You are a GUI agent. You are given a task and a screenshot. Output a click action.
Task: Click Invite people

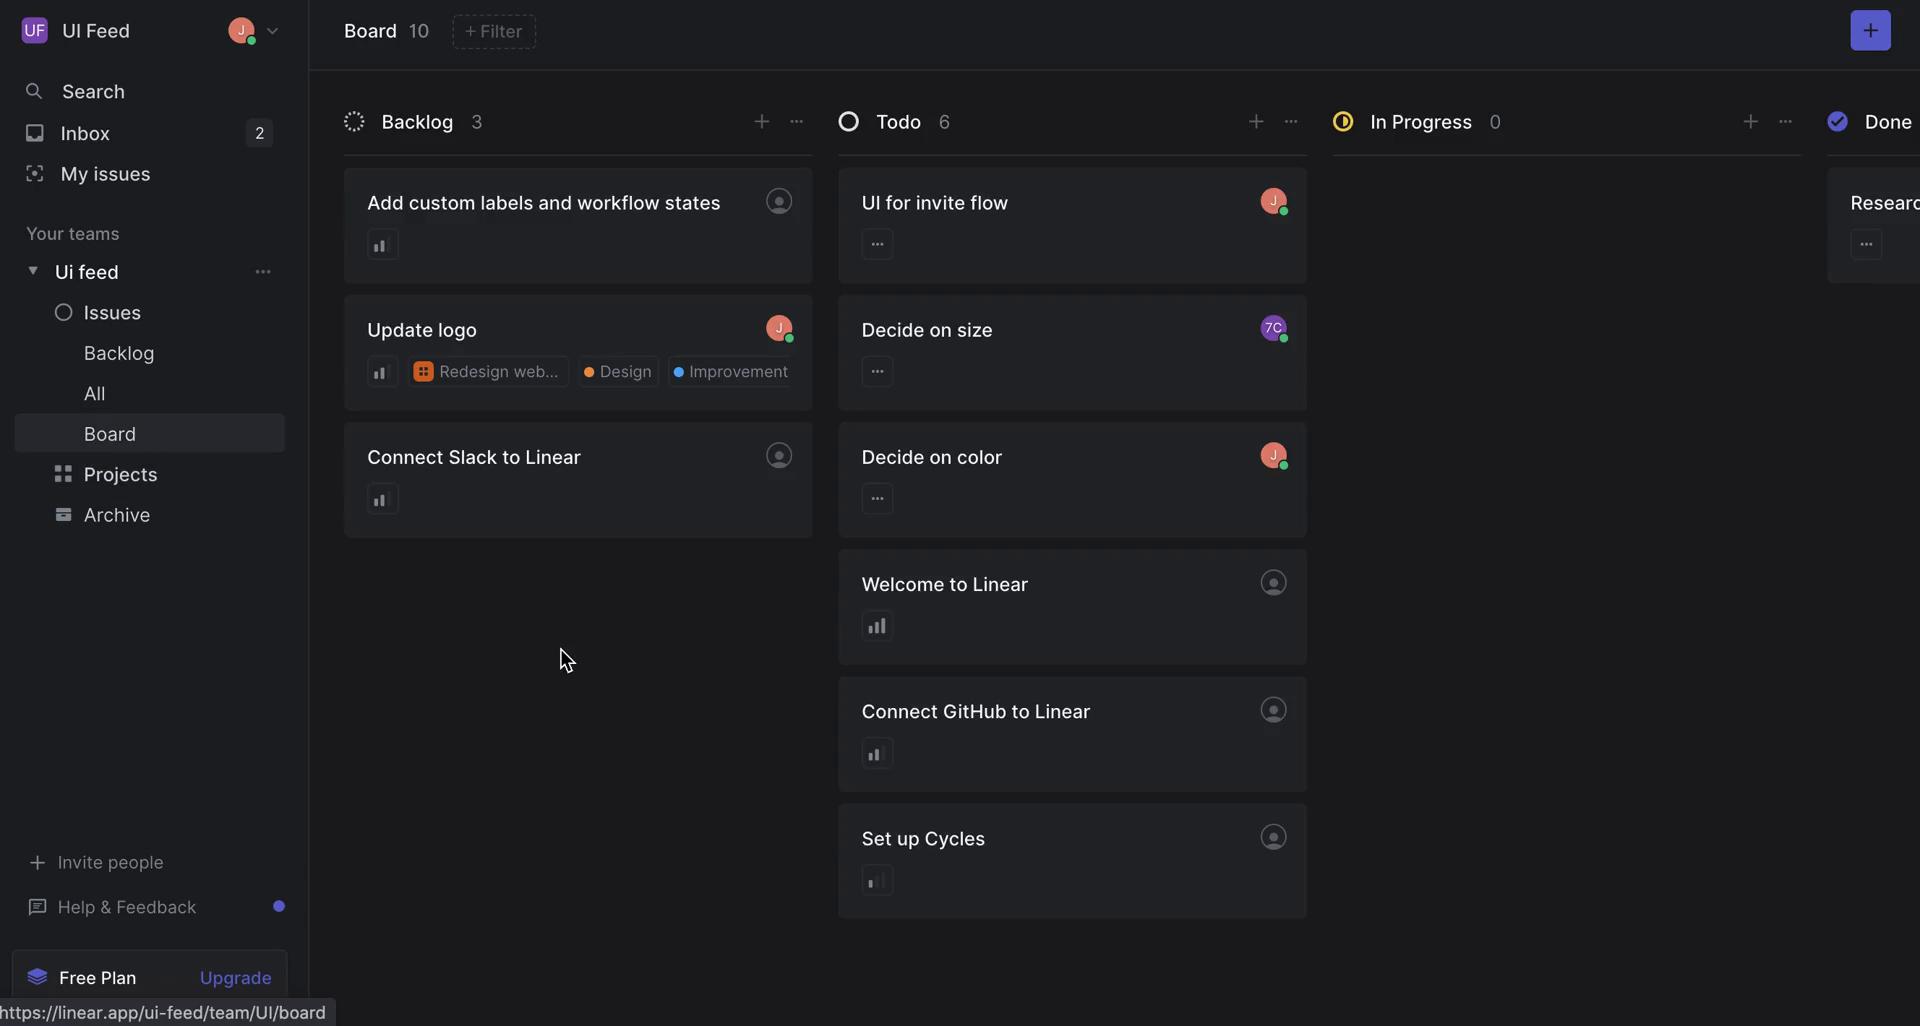click(x=96, y=862)
